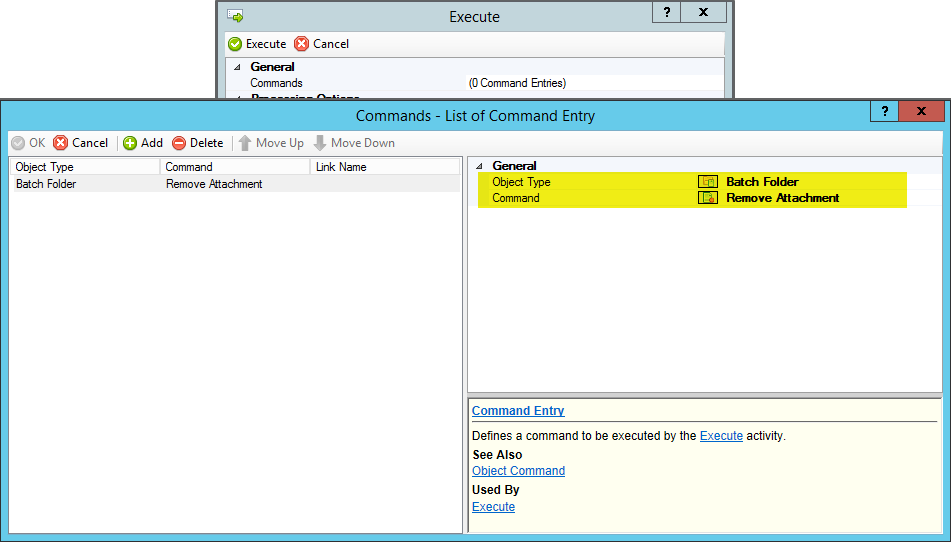Collapse the General section in Commands dialog
951x542 pixels.
480,166
